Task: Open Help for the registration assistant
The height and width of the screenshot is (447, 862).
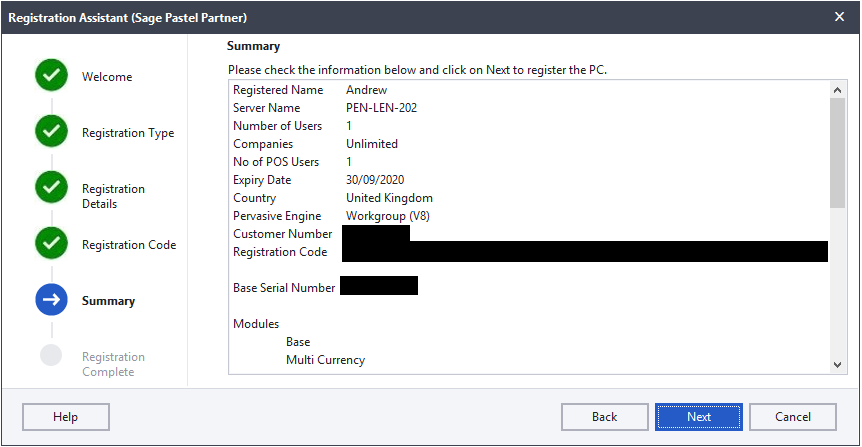Action: pos(65,417)
